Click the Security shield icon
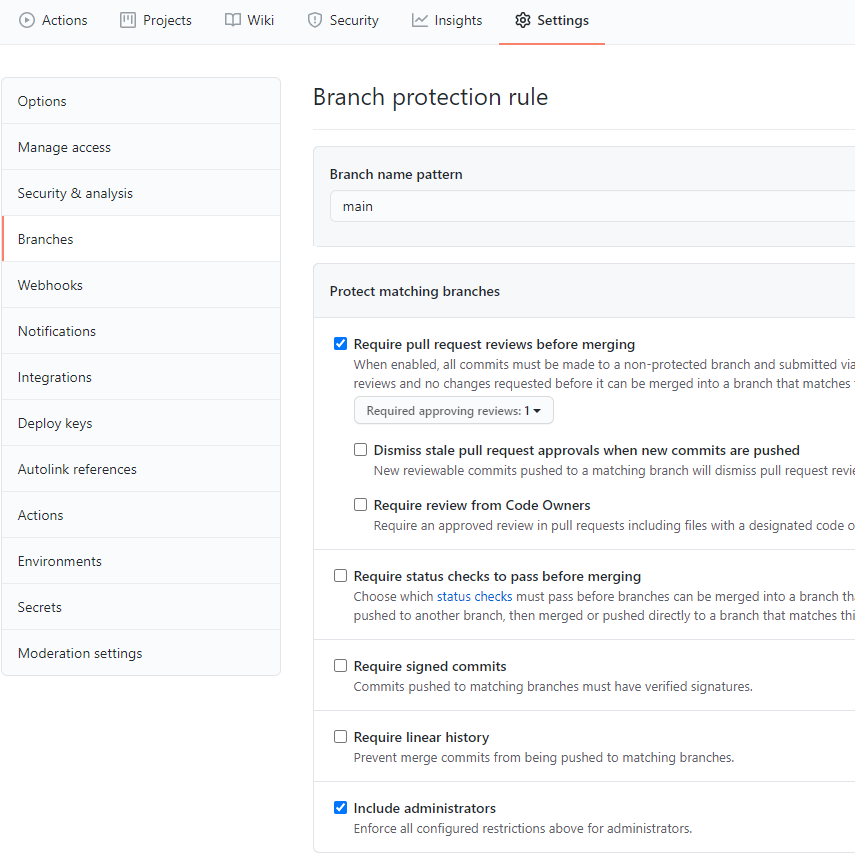This screenshot has height=866, width=855. coord(314,20)
